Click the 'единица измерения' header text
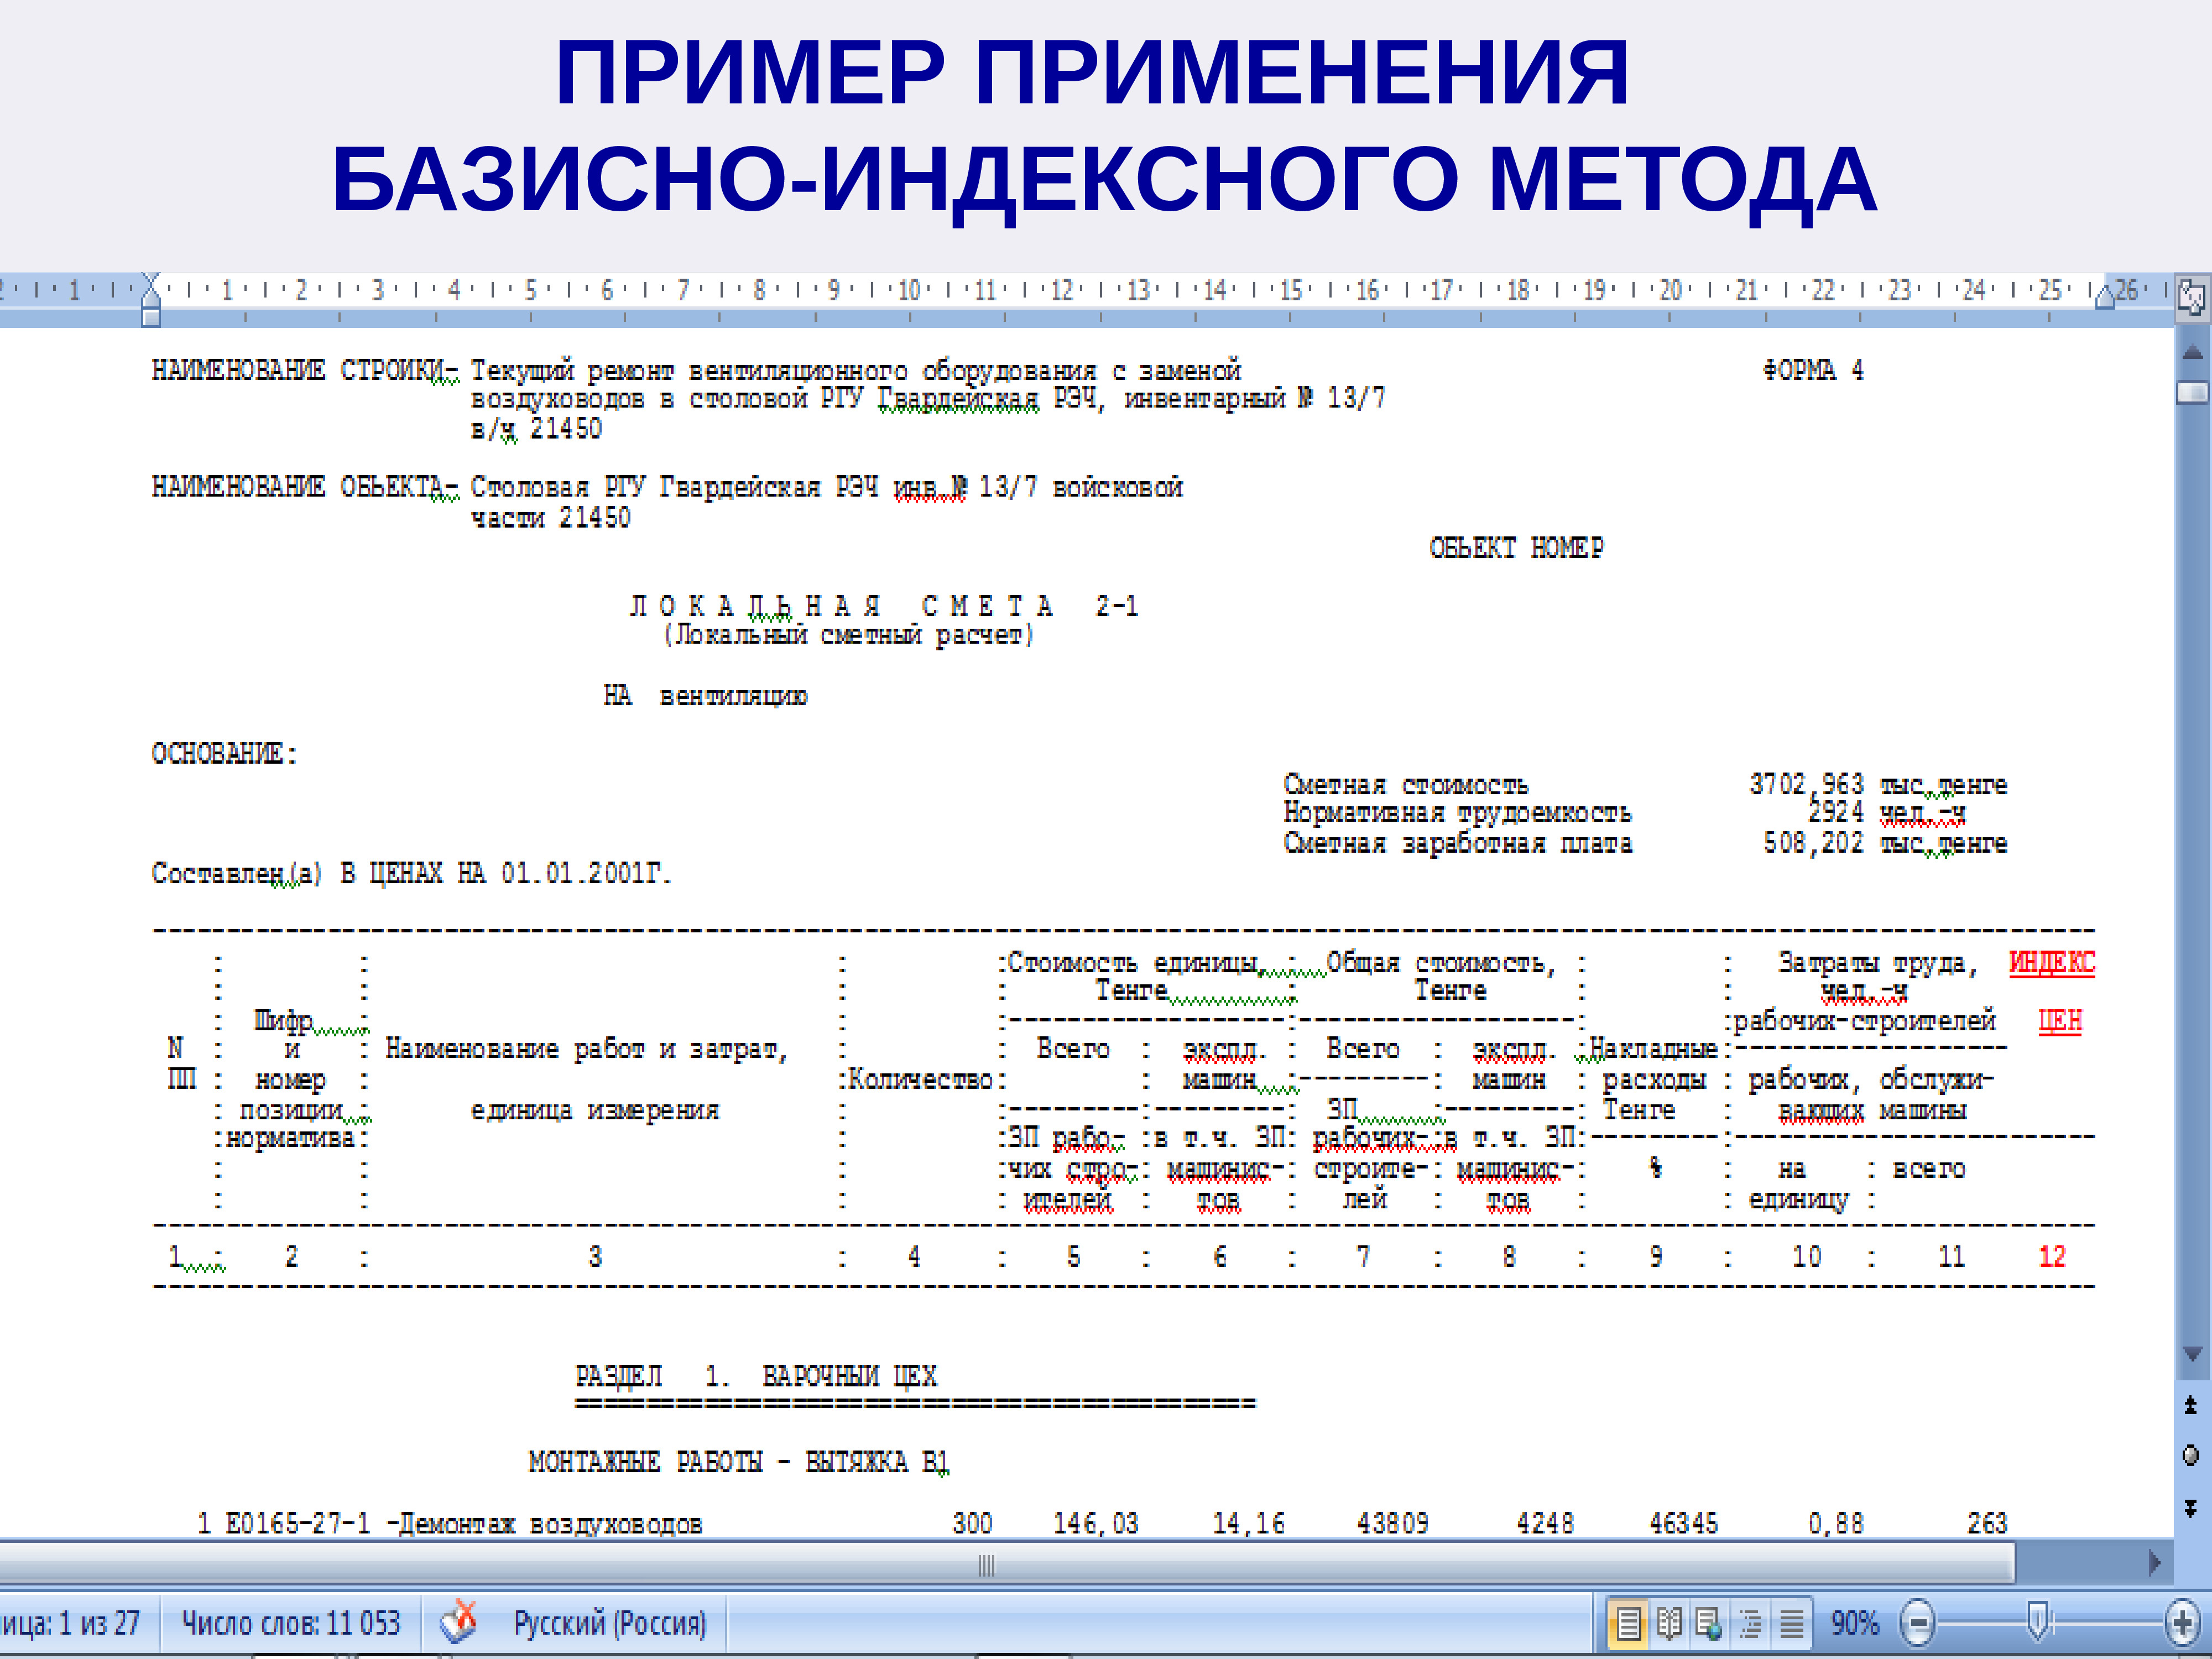The image size is (2212, 1659). coord(595,1110)
